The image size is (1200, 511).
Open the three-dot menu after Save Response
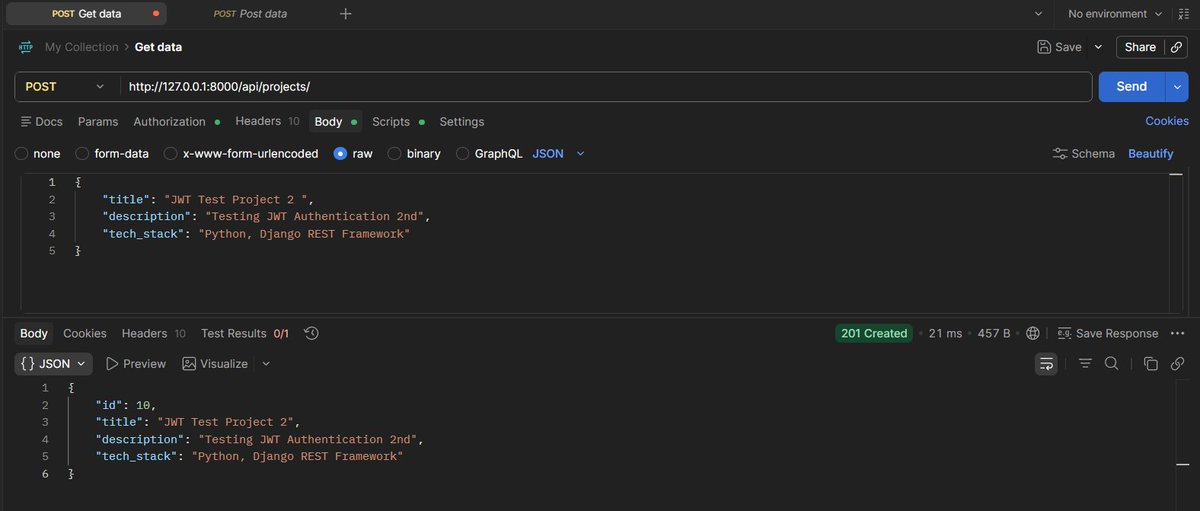[1179, 334]
